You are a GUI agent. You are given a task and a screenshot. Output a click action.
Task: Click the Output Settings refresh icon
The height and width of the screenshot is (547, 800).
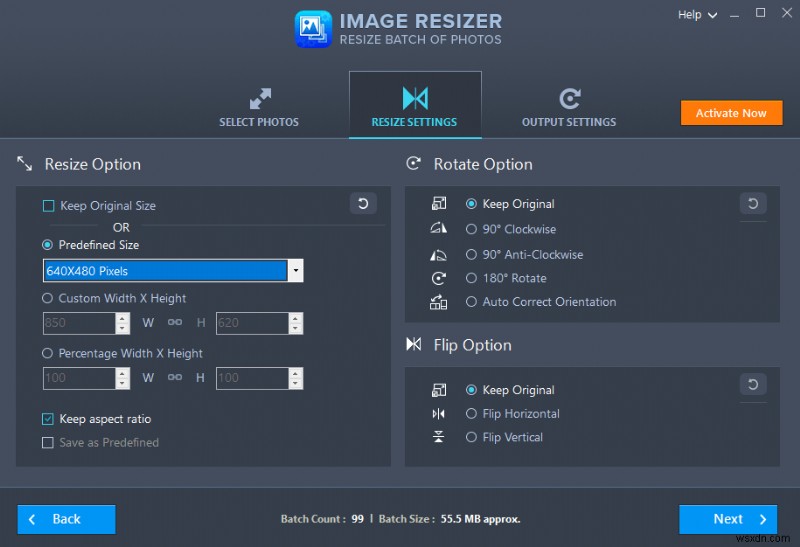coord(569,98)
